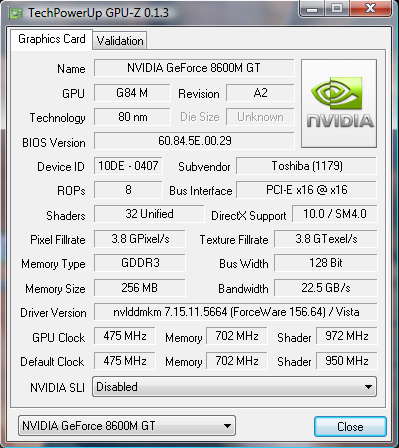The height and width of the screenshot is (448, 399).
Task: Click the NVIDIA logo image
Action: (339, 103)
